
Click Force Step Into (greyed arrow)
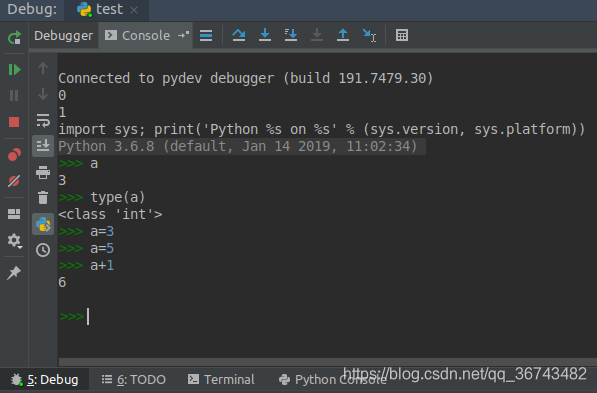tap(317, 35)
